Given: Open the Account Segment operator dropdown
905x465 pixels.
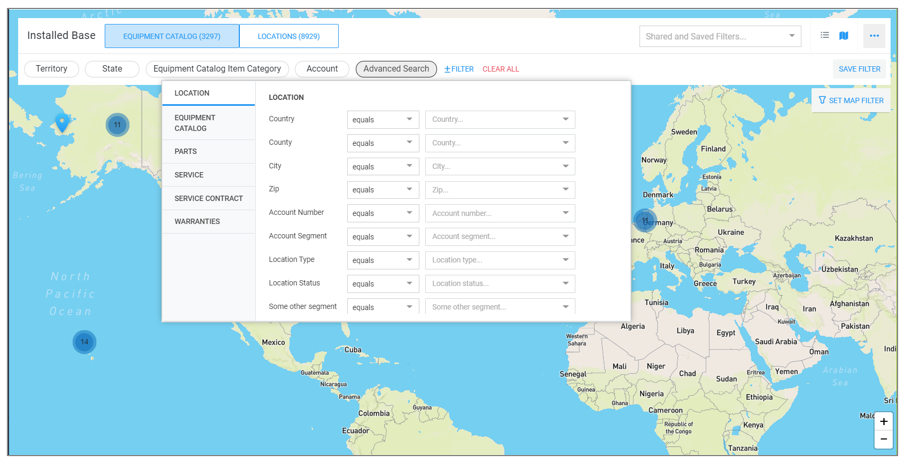Looking at the screenshot, I should tap(383, 237).
